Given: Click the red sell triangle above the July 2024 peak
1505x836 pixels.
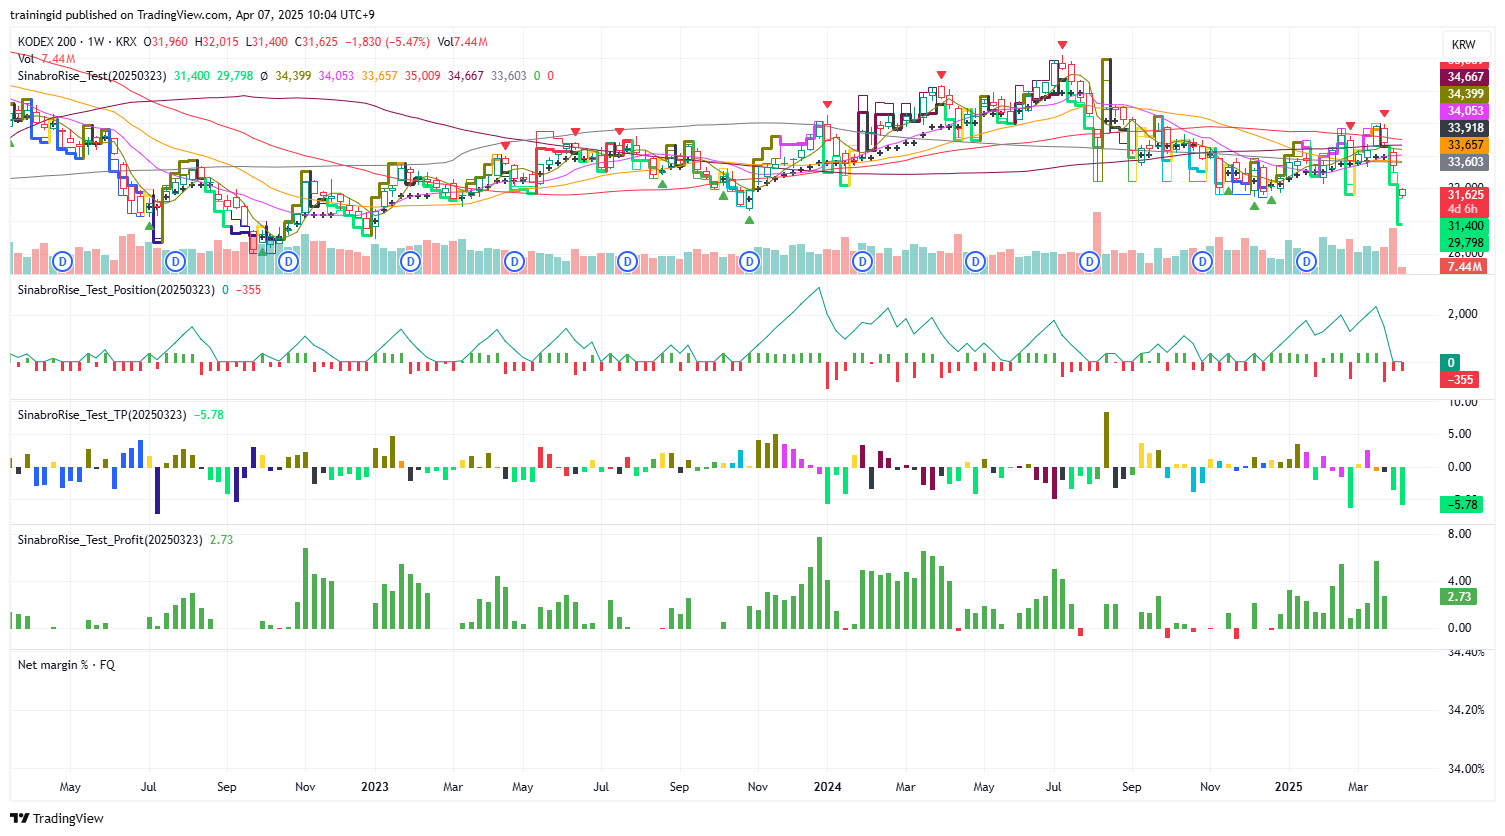Looking at the screenshot, I should pyautogui.click(x=1062, y=45).
